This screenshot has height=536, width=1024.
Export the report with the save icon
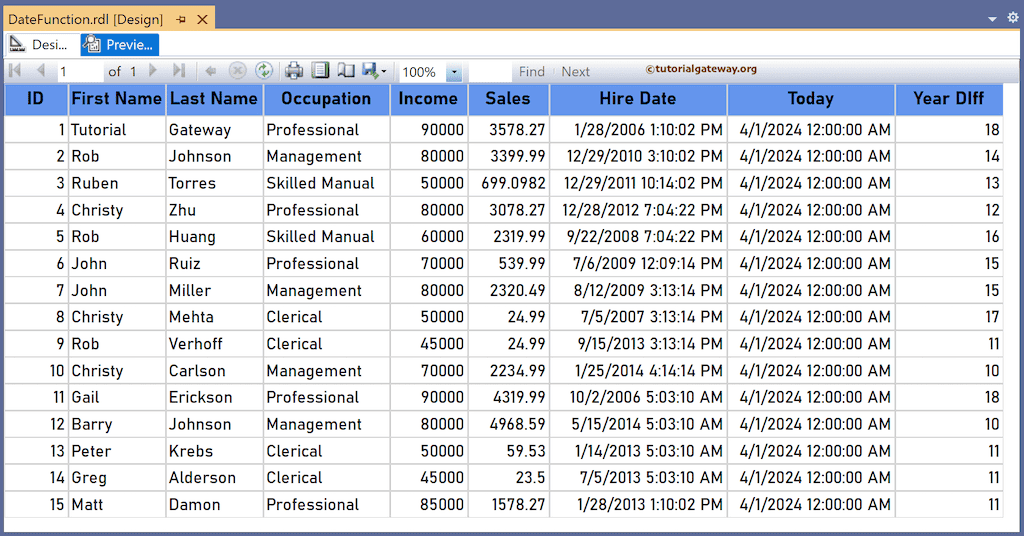(x=370, y=71)
